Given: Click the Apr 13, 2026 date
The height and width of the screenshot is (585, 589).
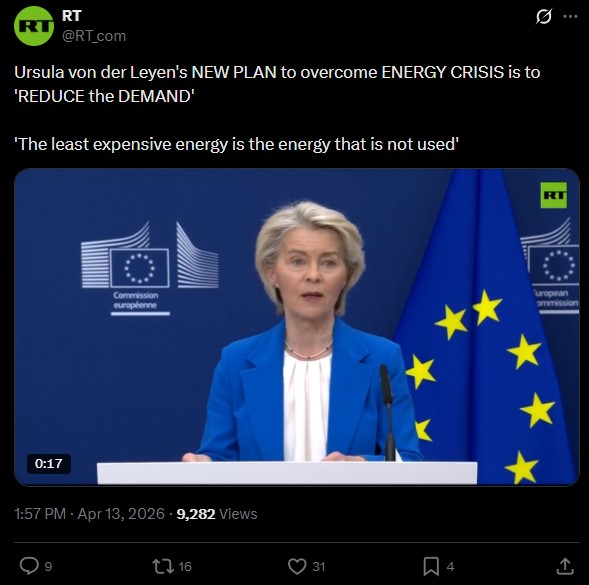Looking at the screenshot, I should tap(121, 514).
